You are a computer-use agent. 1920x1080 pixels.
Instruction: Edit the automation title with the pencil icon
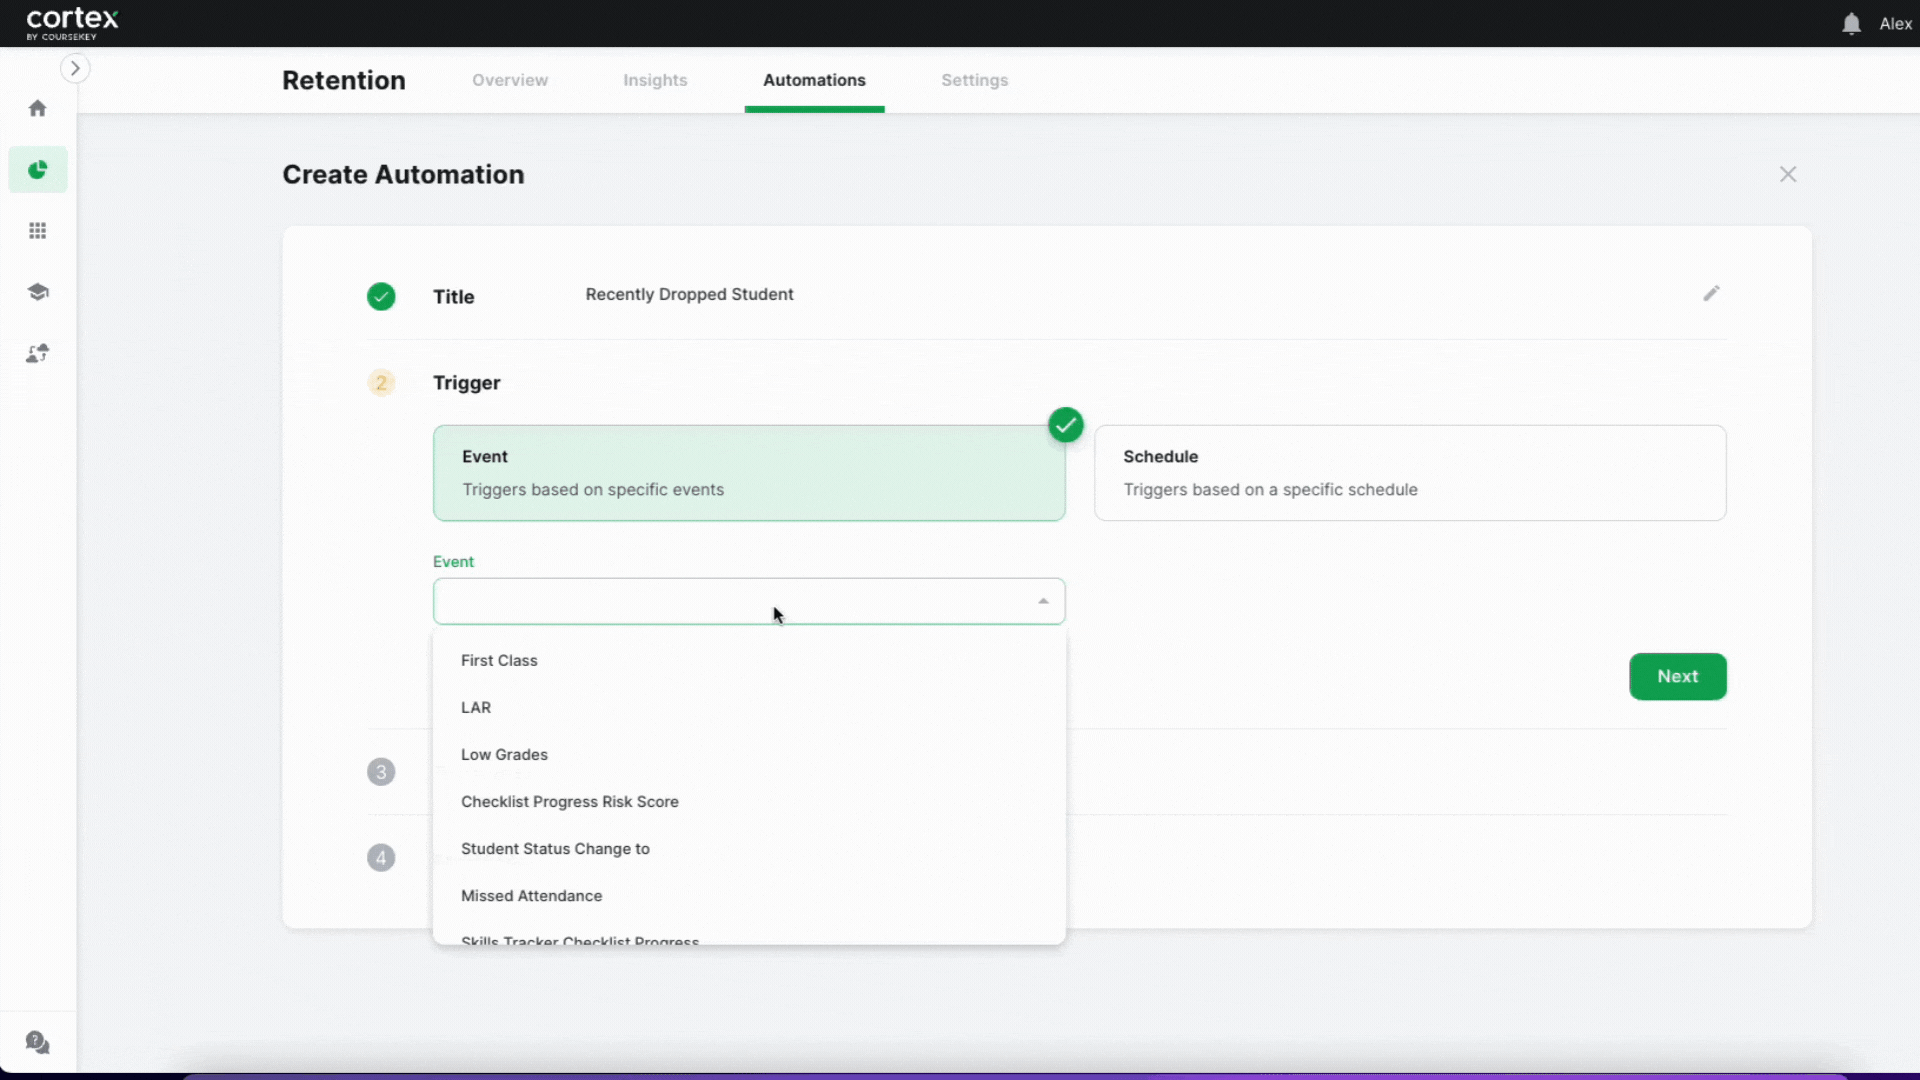1711,293
